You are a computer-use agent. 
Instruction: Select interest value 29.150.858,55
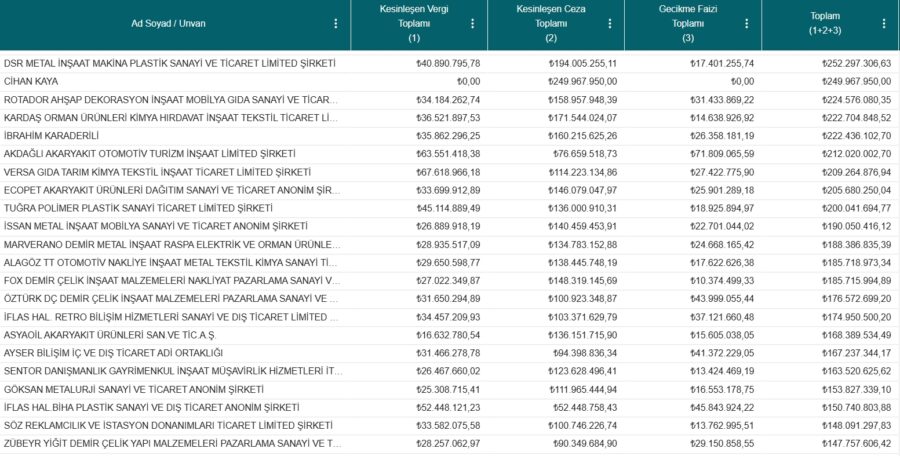[x=722, y=445]
